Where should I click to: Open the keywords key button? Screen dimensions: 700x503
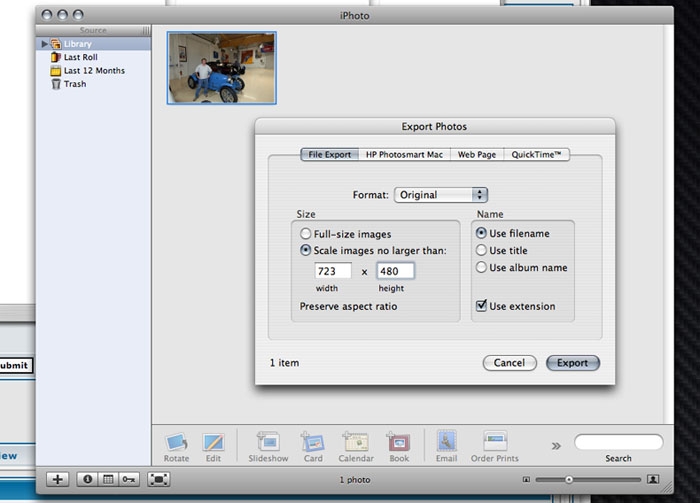click(x=129, y=479)
